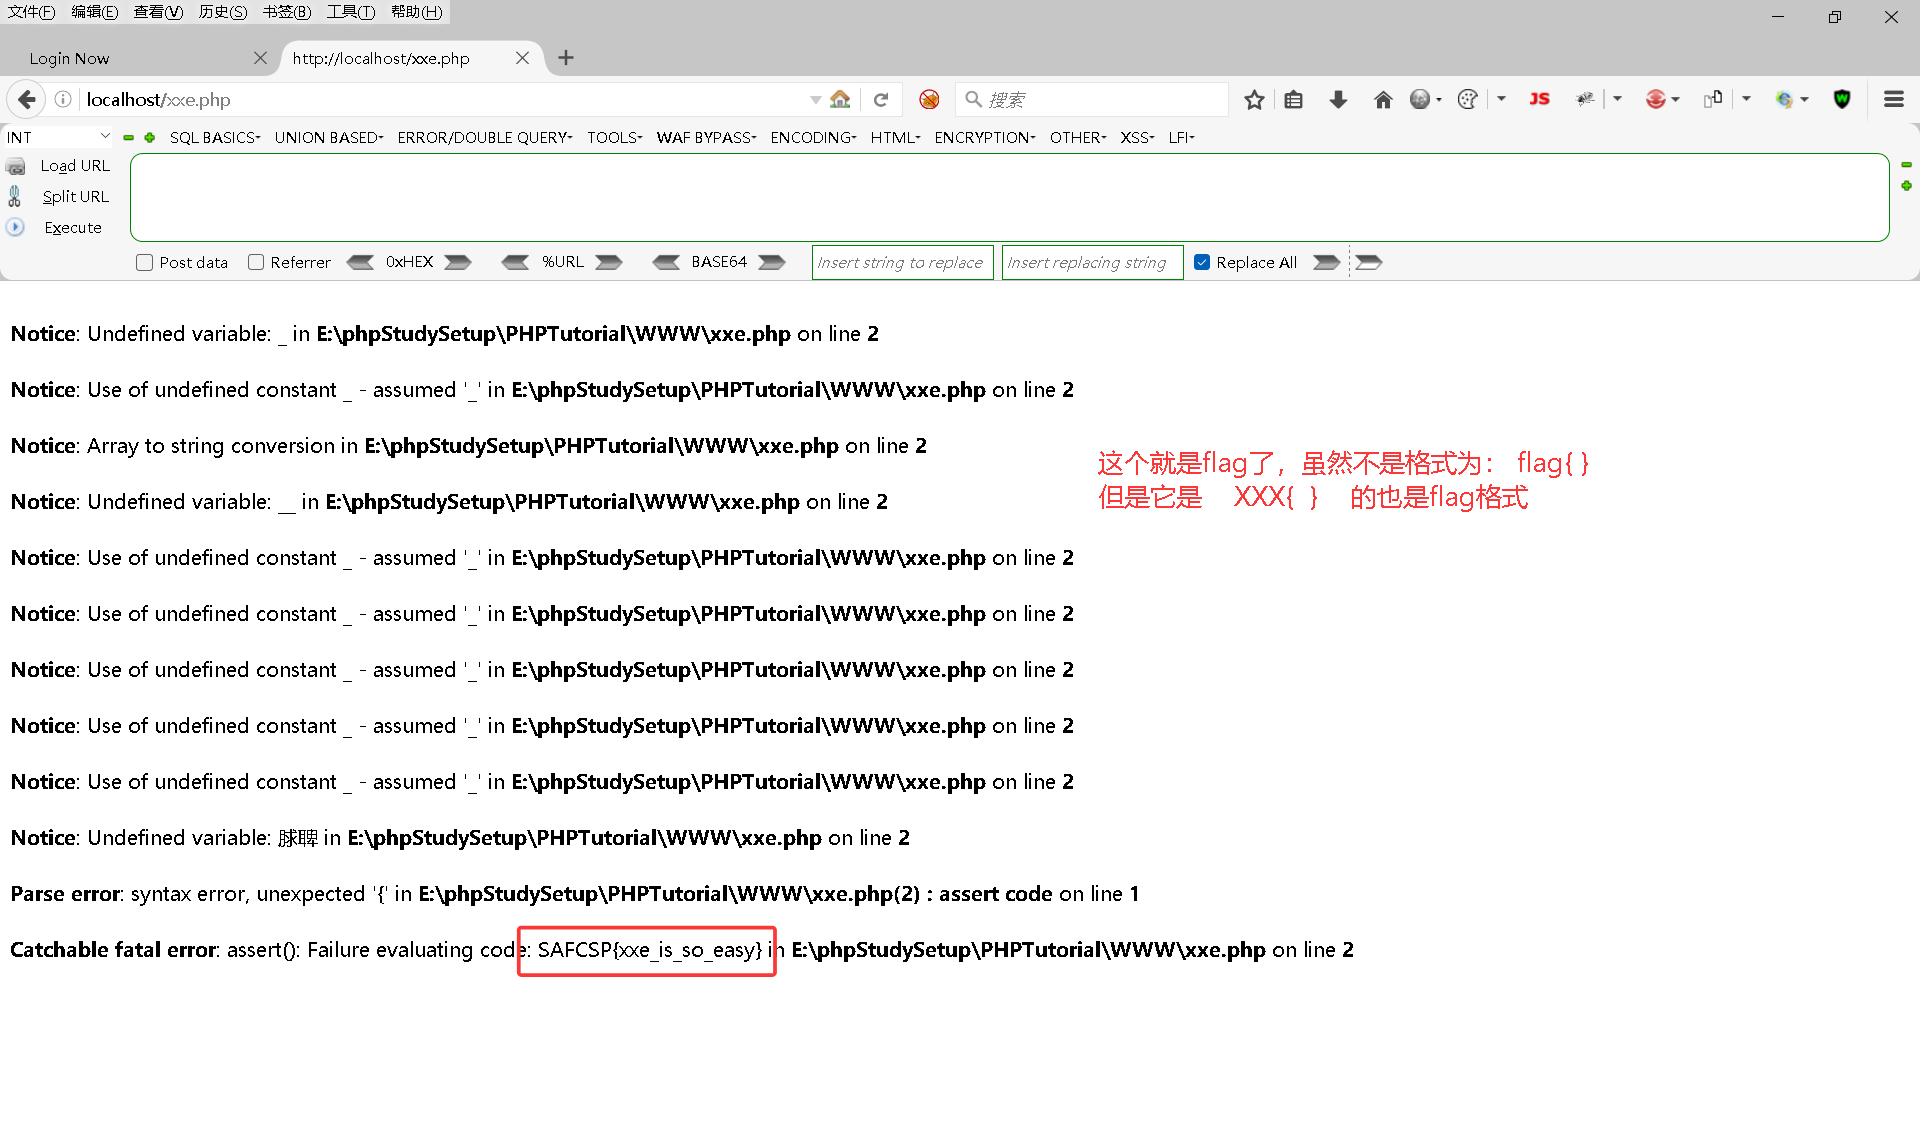This screenshot has height=1140, width=1920.
Task: Click left arrow beside 0xHEX
Action: (361, 262)
